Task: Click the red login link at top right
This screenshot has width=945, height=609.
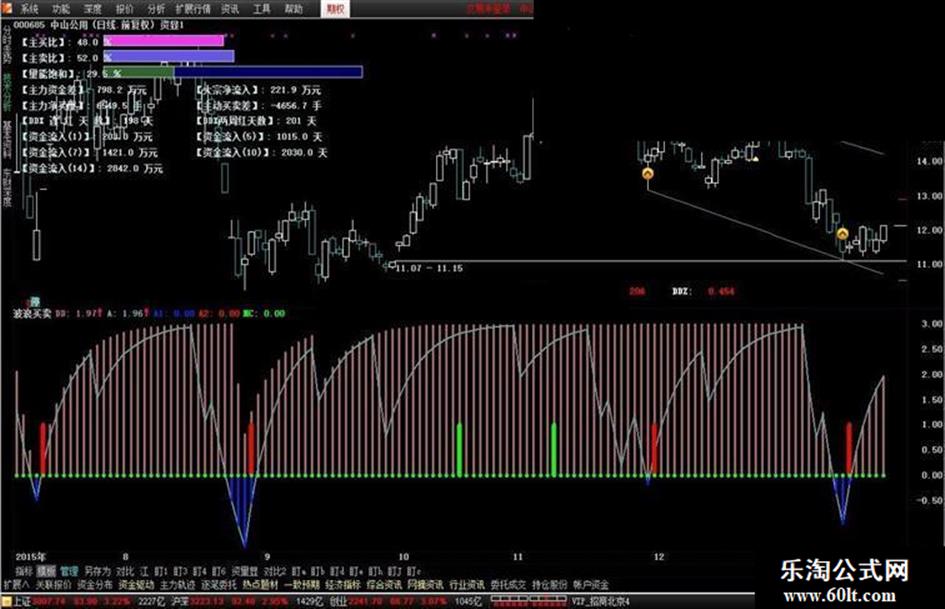Action: pyautogui.click(x=489, y=8)
